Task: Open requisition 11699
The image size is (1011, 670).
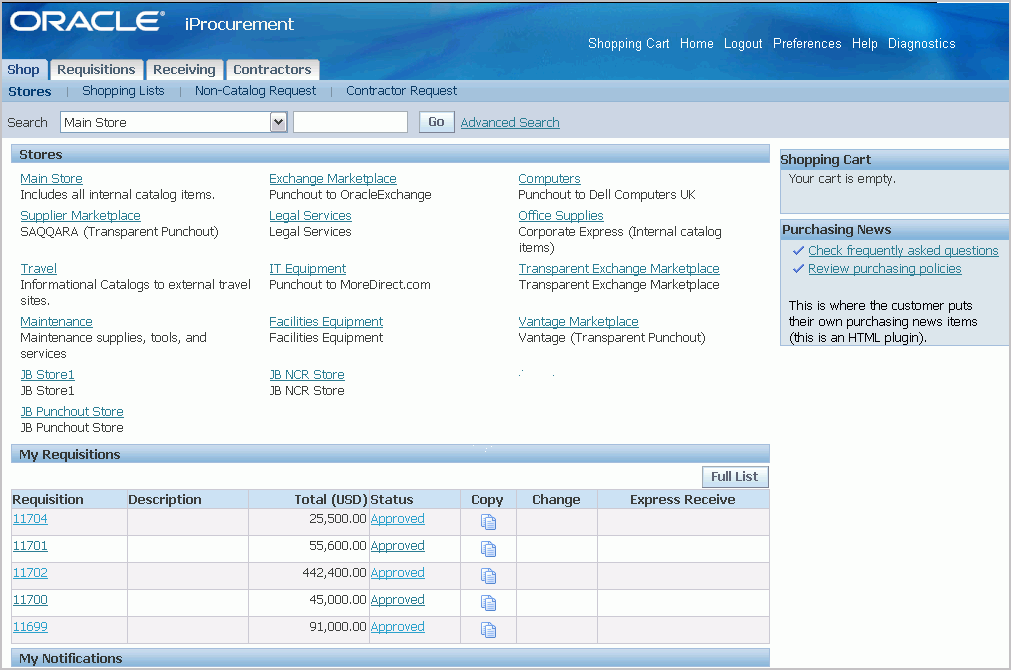Action: point(30,627)
